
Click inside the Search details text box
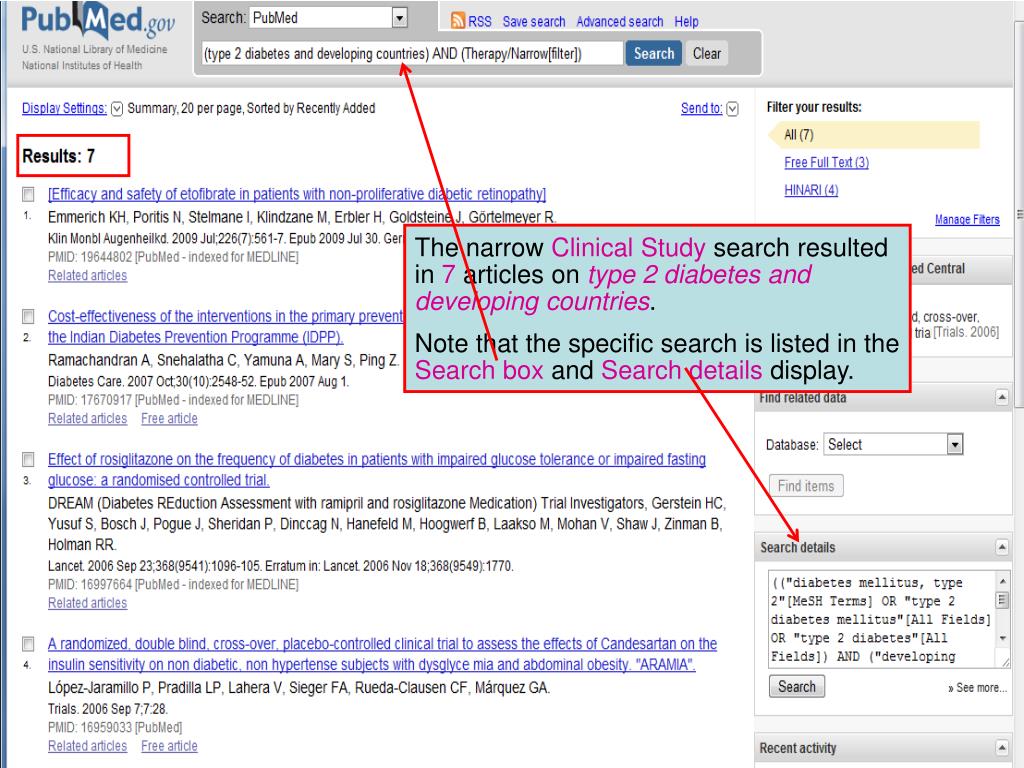882,619
